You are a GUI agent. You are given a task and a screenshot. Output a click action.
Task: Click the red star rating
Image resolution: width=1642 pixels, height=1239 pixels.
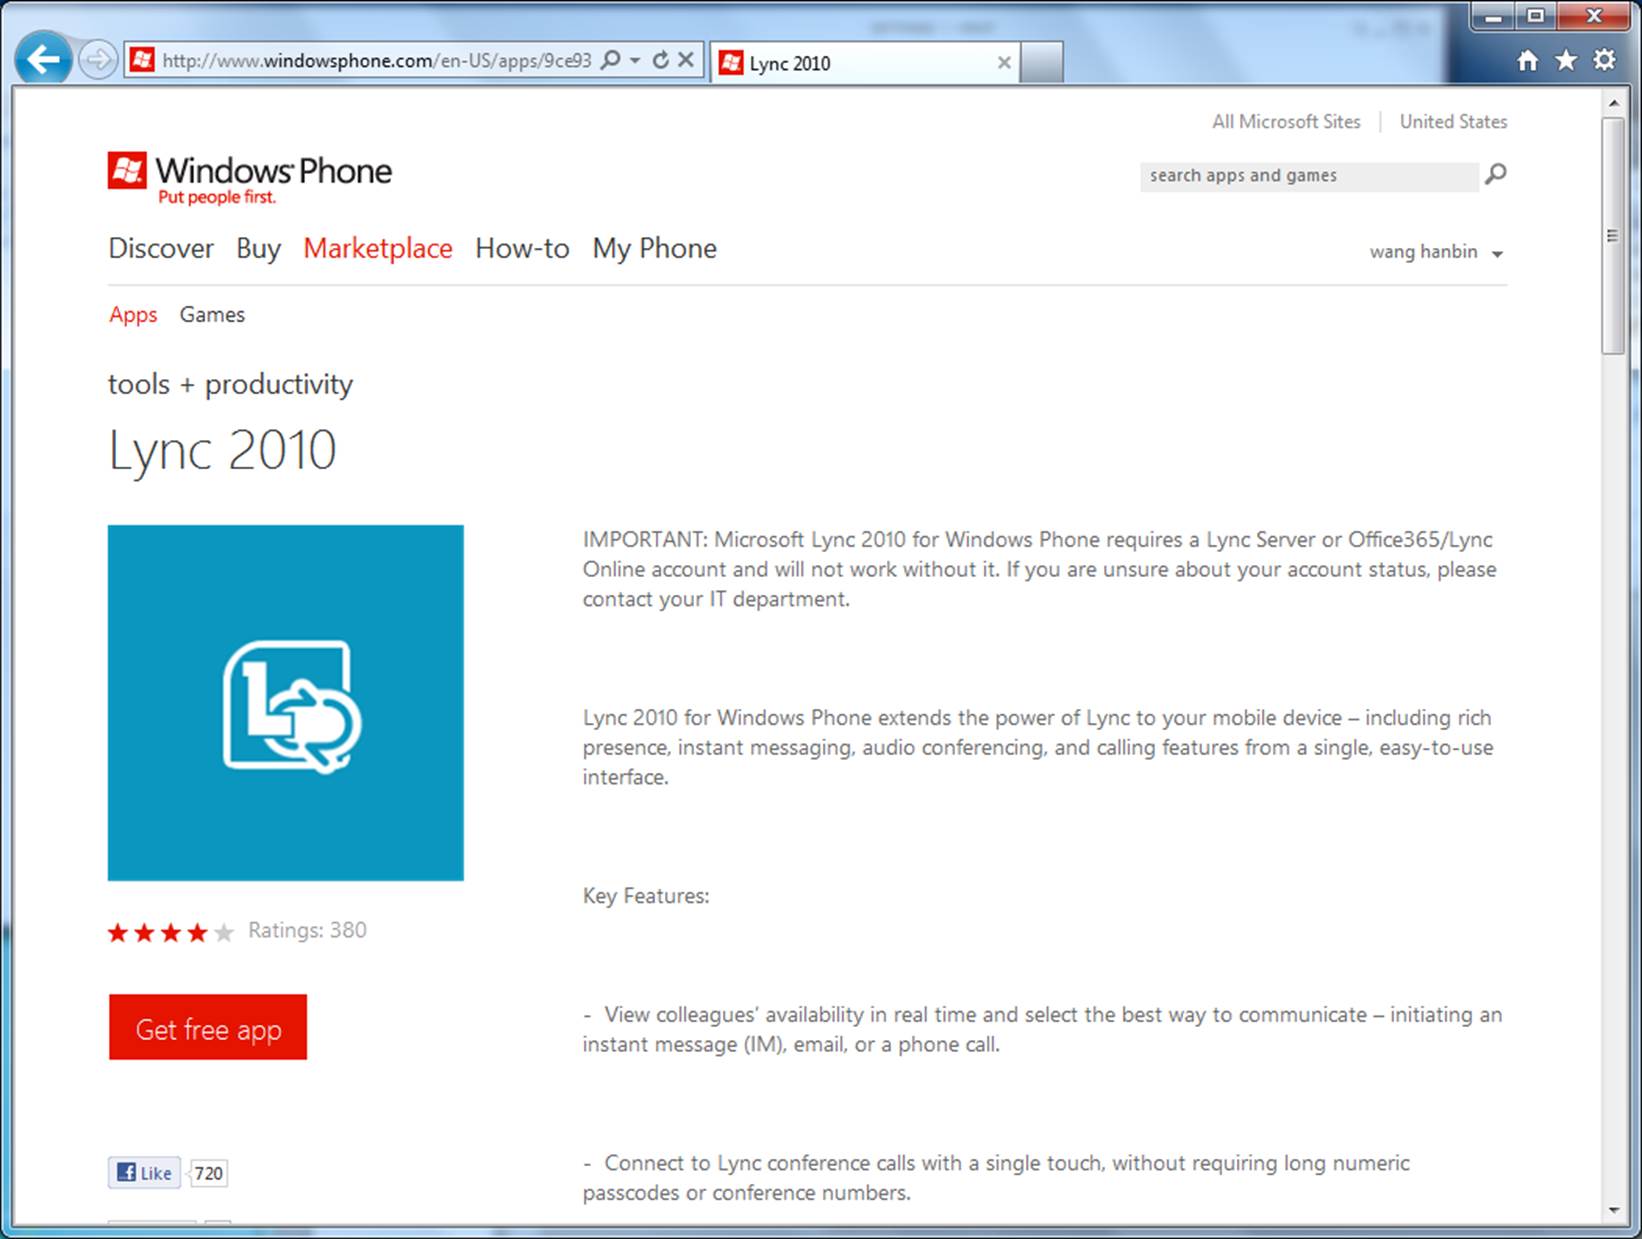pos(170,932)
